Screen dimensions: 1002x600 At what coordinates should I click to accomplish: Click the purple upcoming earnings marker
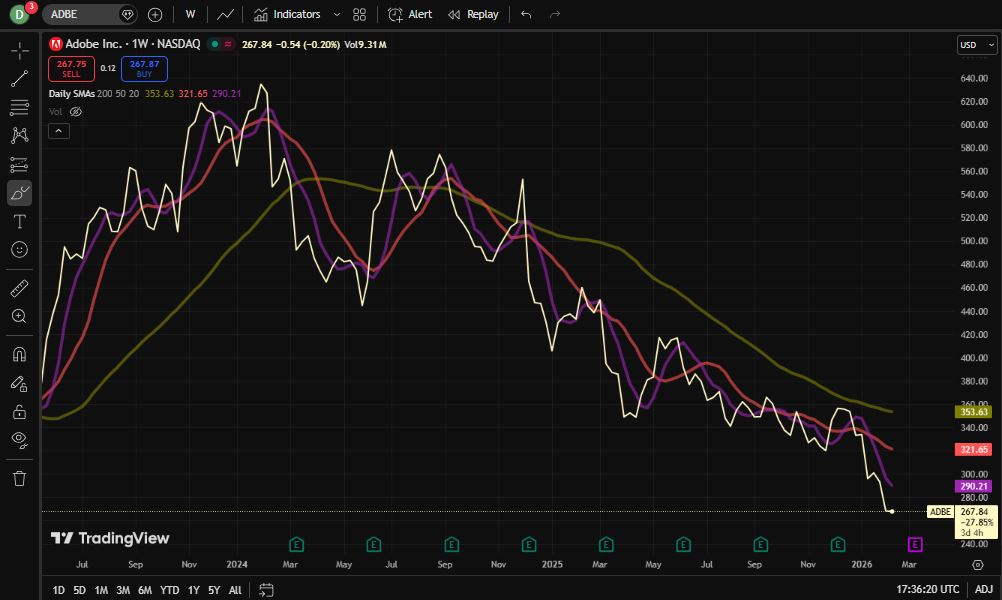[x=915, y=544]
